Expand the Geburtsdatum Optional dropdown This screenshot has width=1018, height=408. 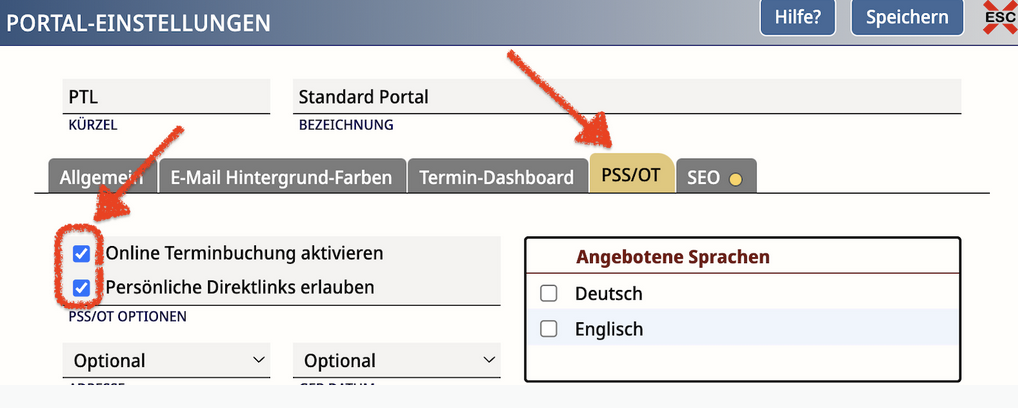point(397,361)
